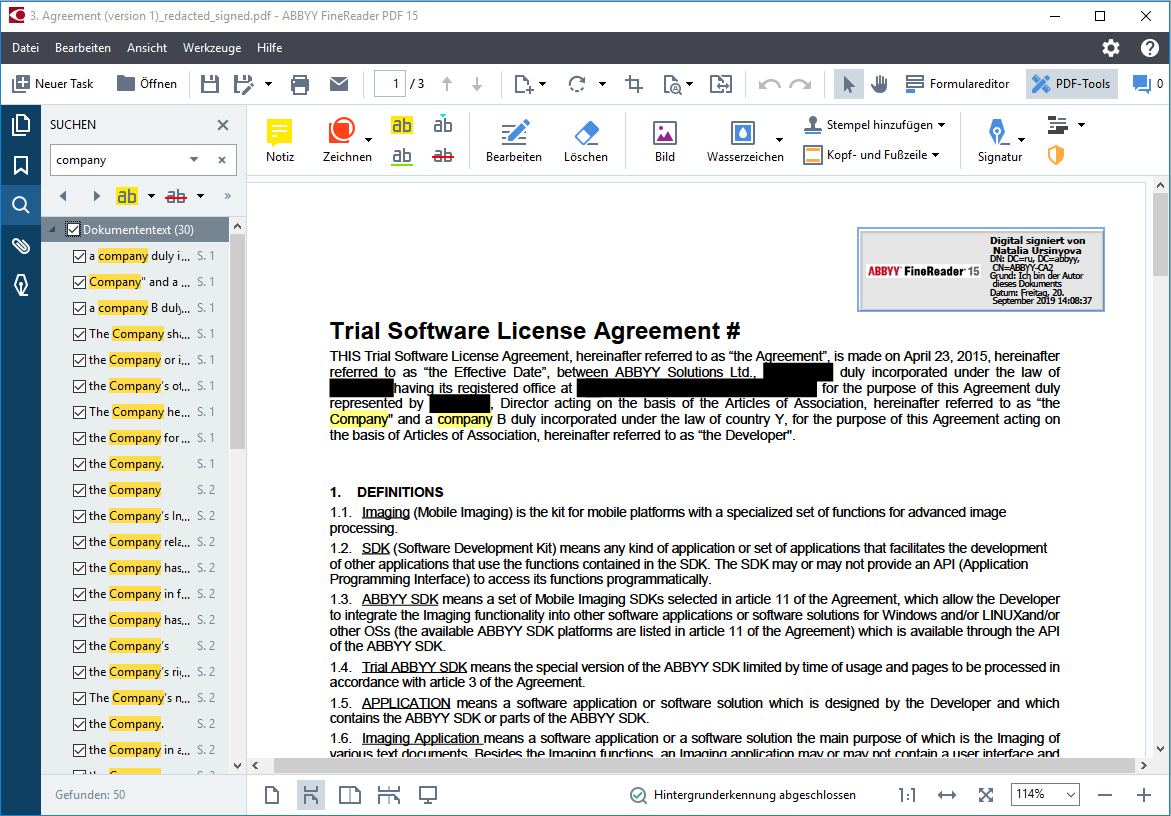The width and height of the screenshot is (1171, 816).
Task: Choose the underline text tool in ribbon
Action: pos(402,156)
